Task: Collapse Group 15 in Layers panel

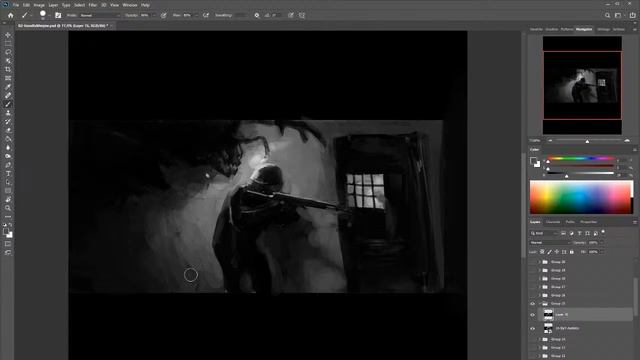Action: click(x=539, y=304)
